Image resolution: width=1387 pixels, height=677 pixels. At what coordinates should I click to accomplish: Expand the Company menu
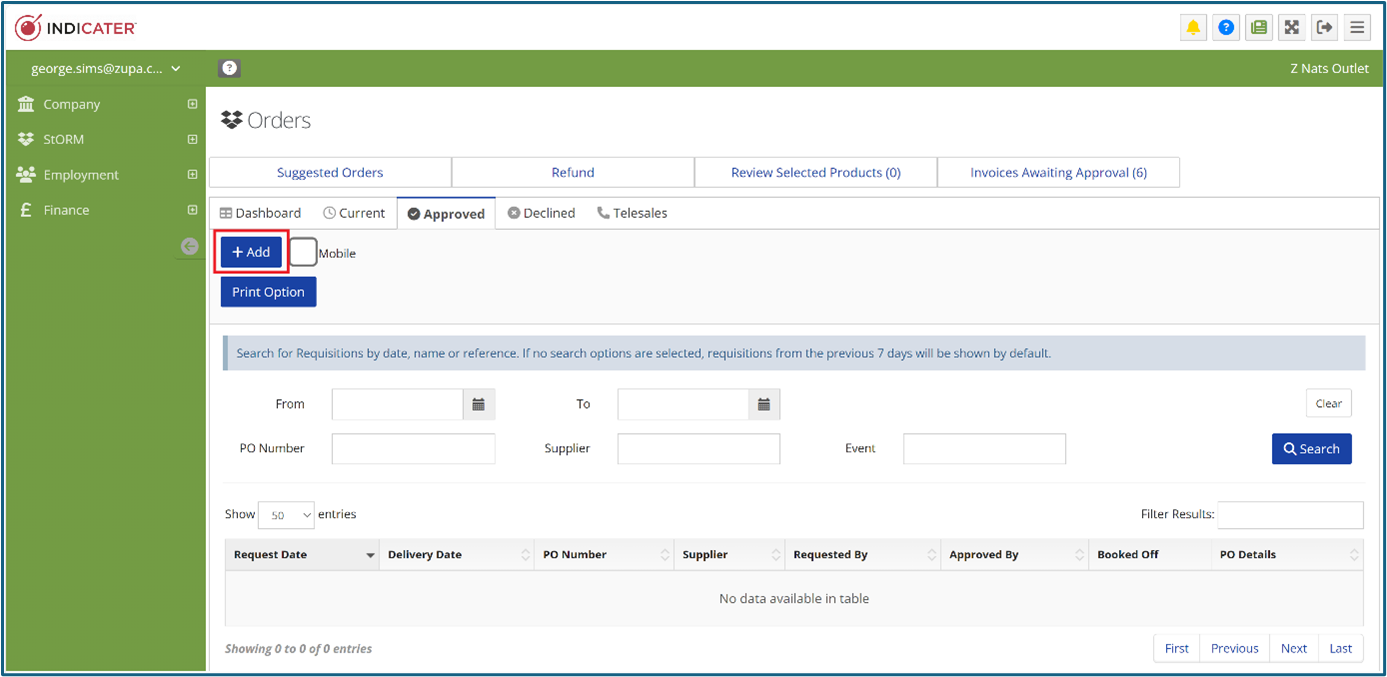coord(108,104)
